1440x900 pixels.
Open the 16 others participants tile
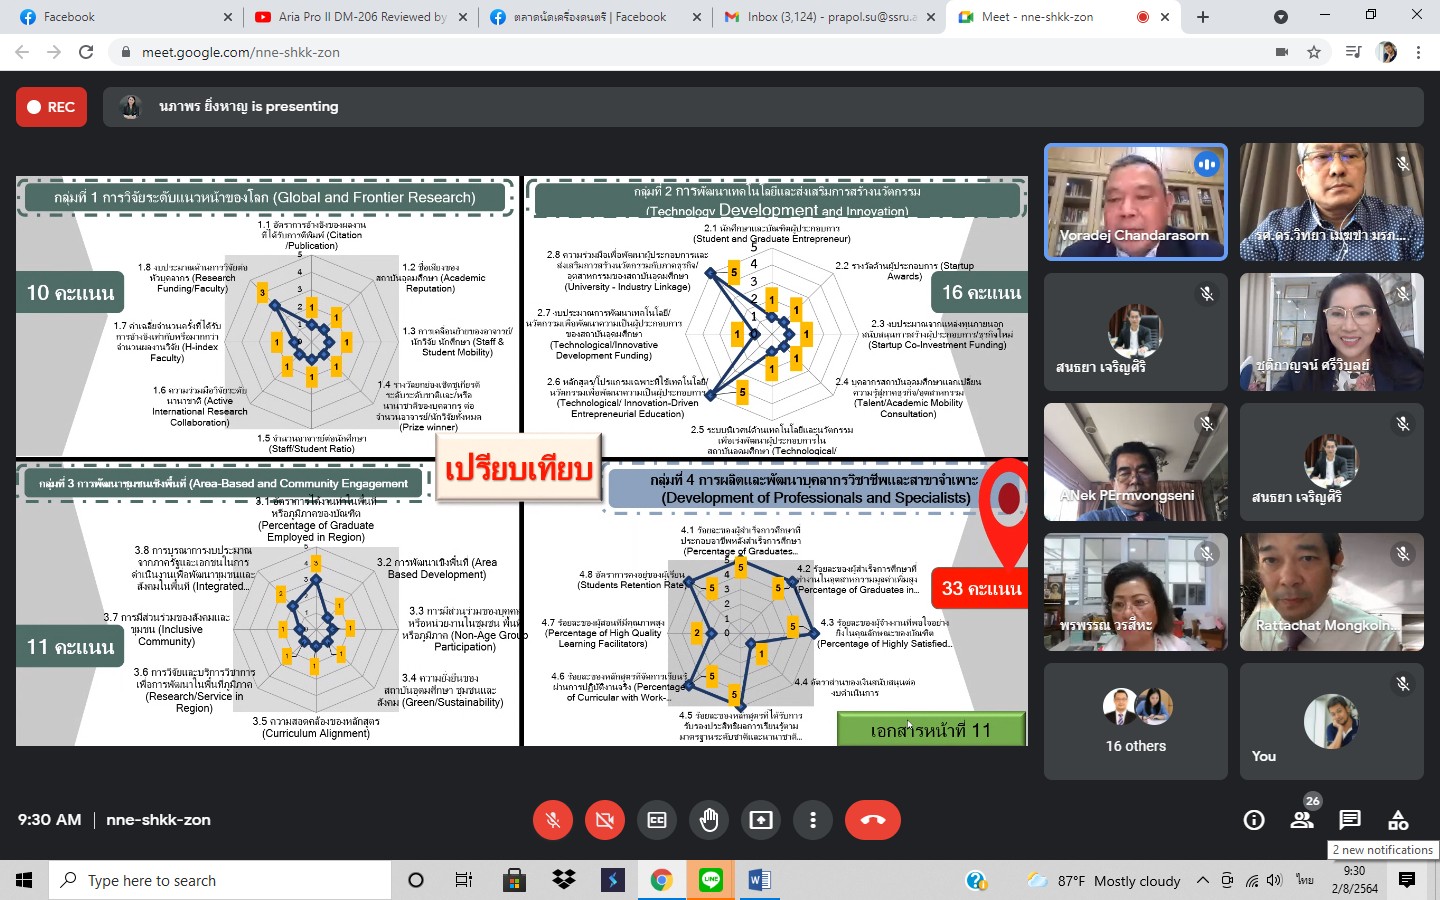(x=1135, y=721)
